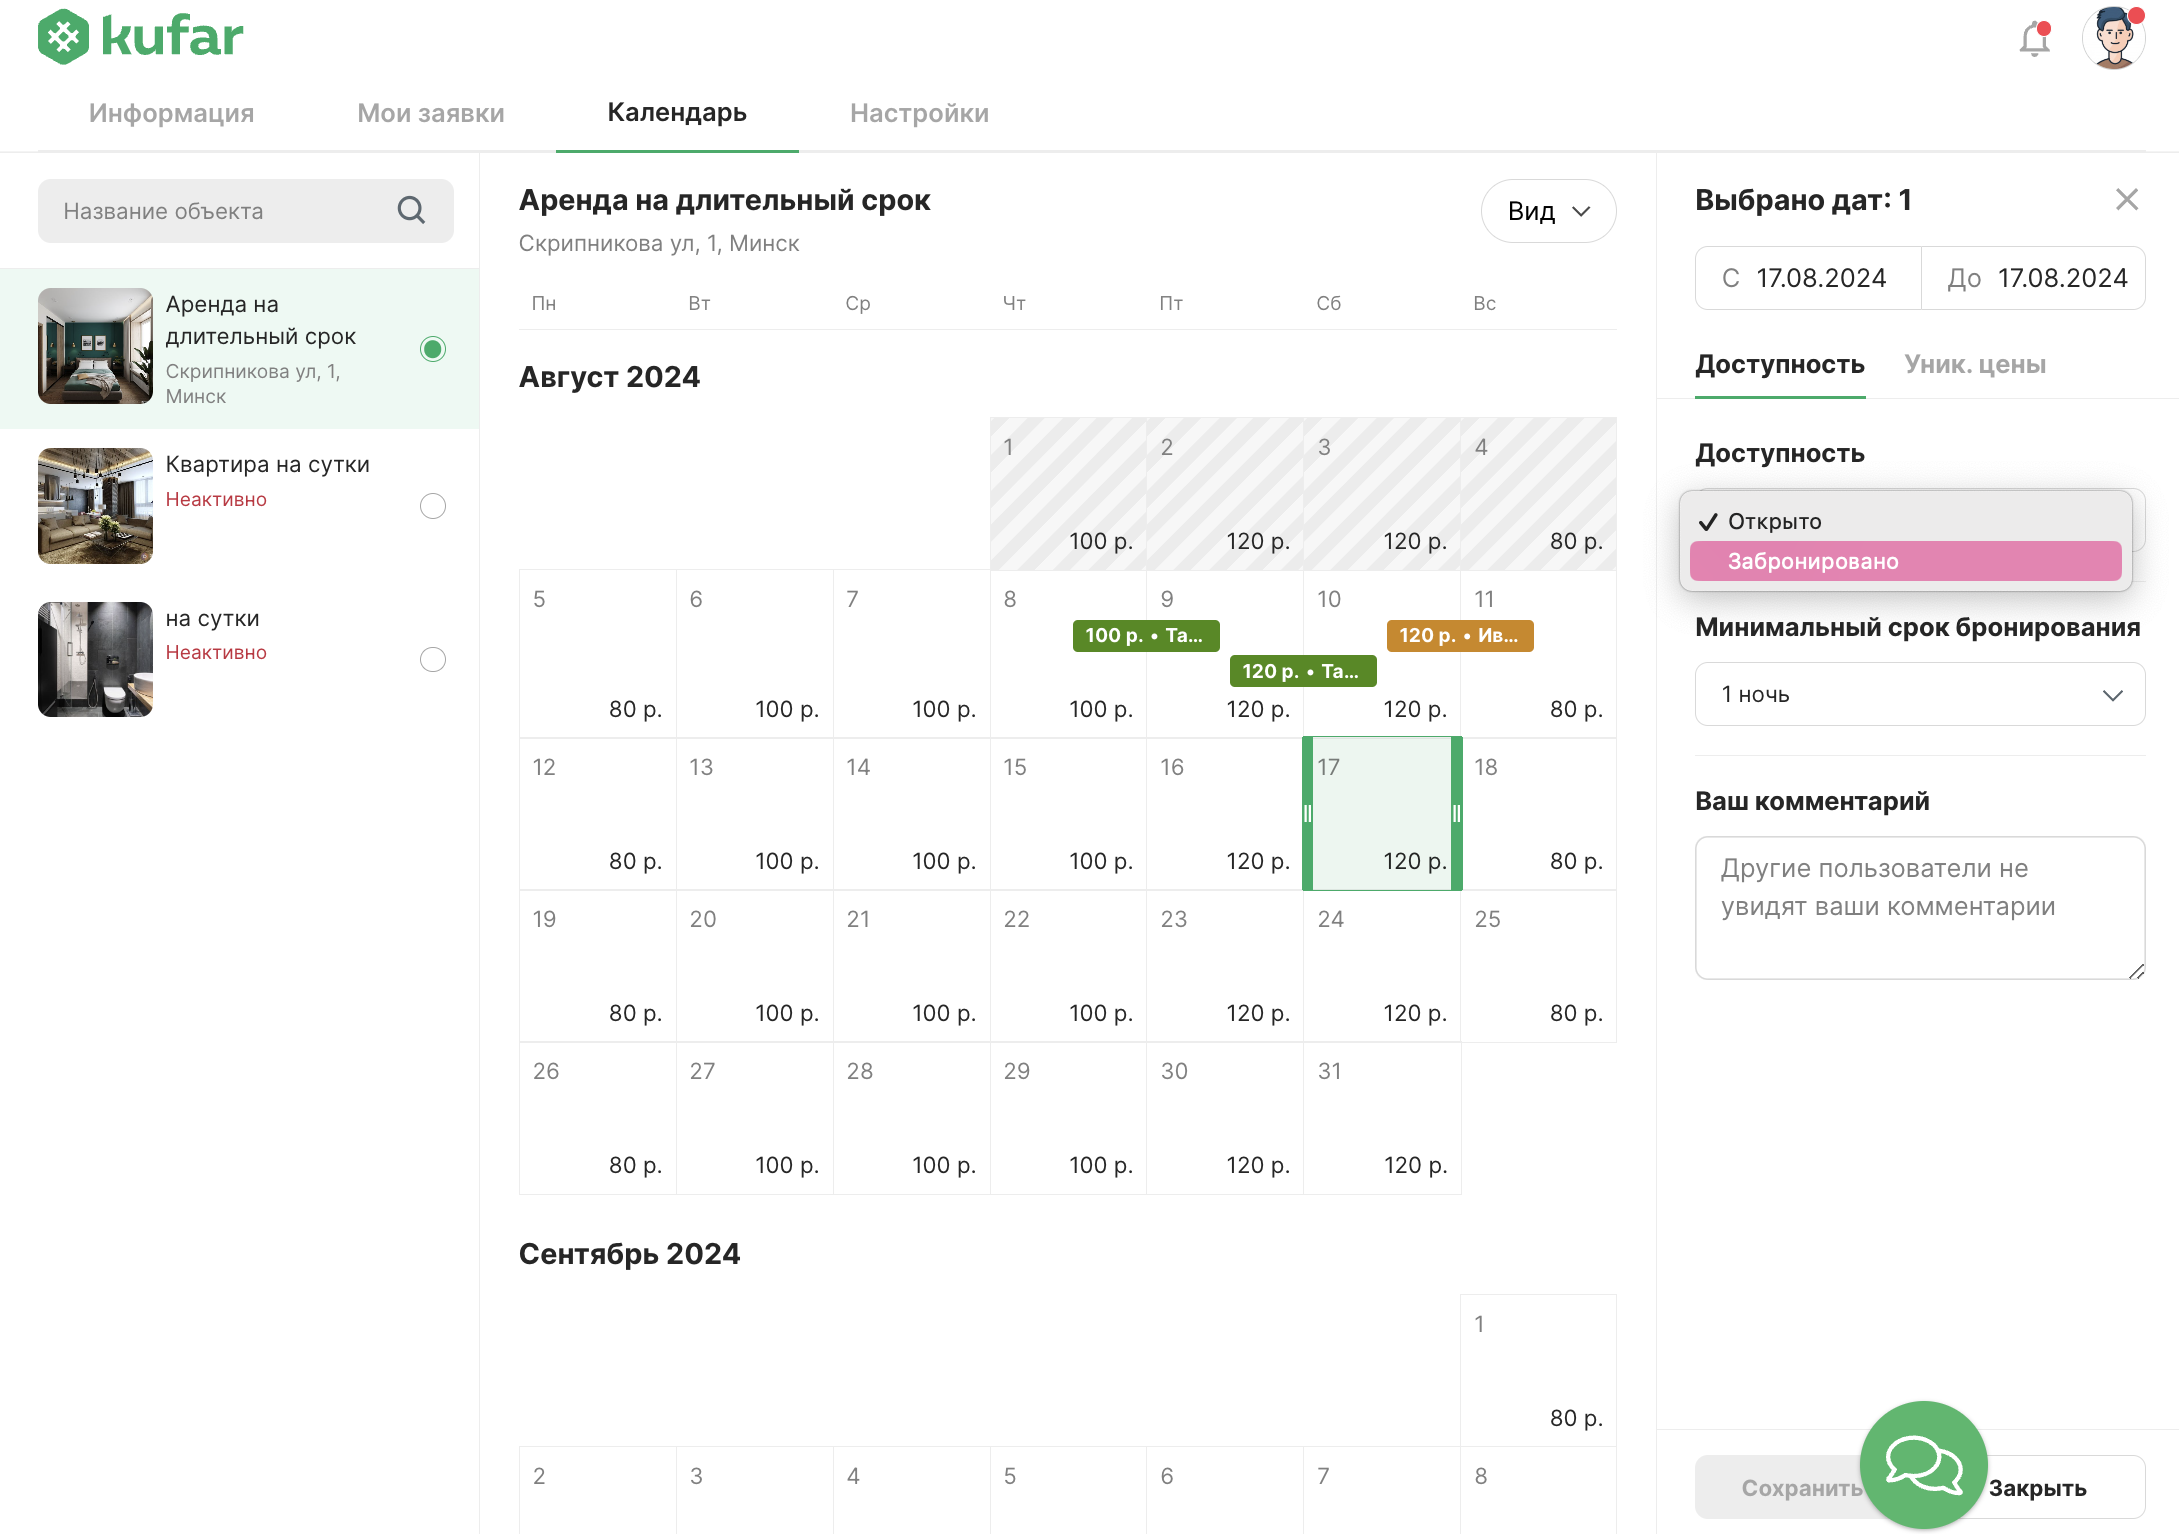This screenshot has width=2179, height=1534.
Task: Click the 'Аренда на длительный срок' listing title
Action: click(261, 320)
